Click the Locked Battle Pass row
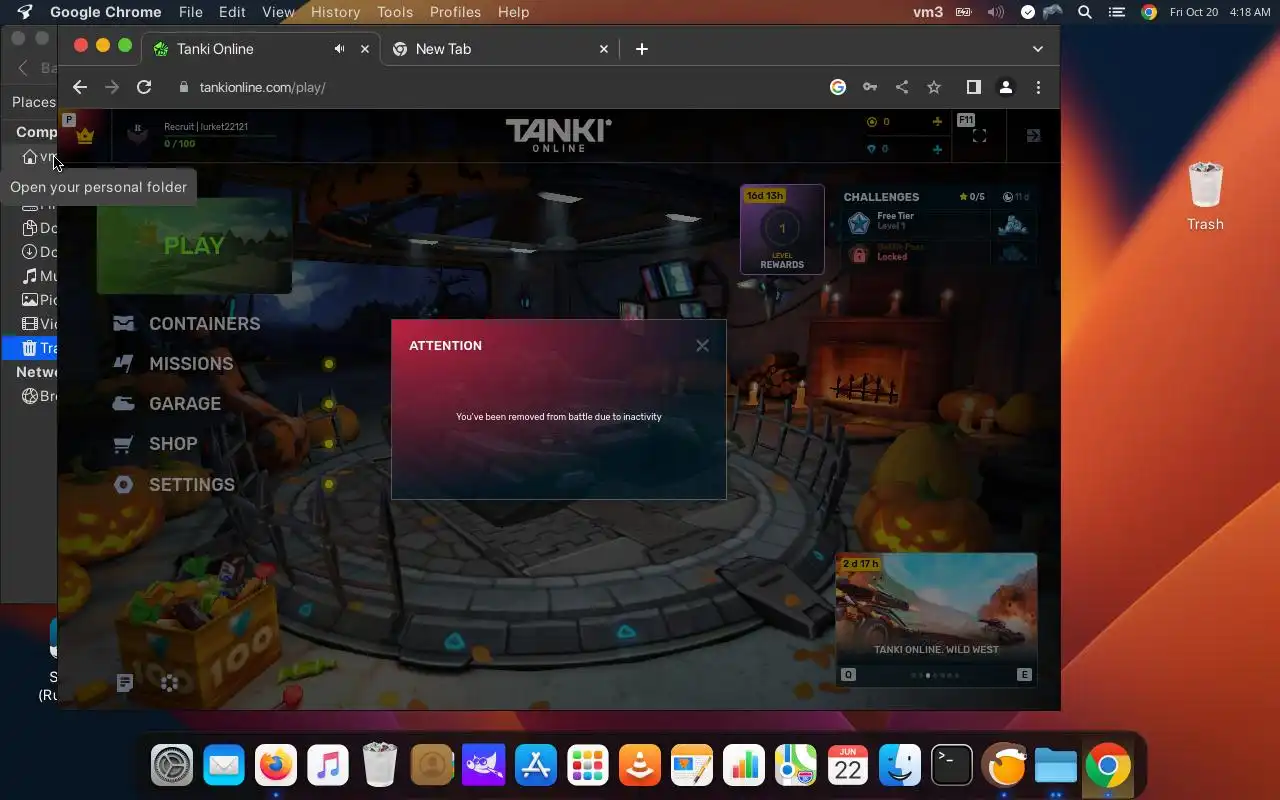Screen dimensions: 1280x800 coord(941,253)
